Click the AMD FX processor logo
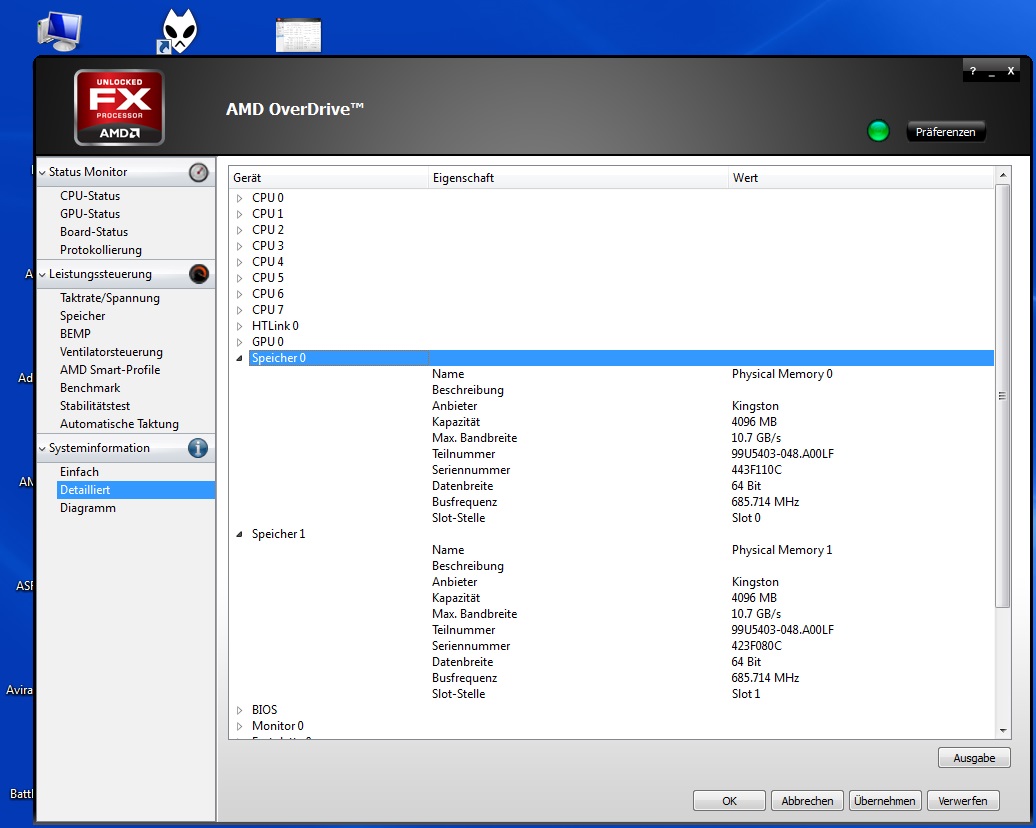Screen dimensions: 1036x828 pyautogui.click(x=120, y=108)
